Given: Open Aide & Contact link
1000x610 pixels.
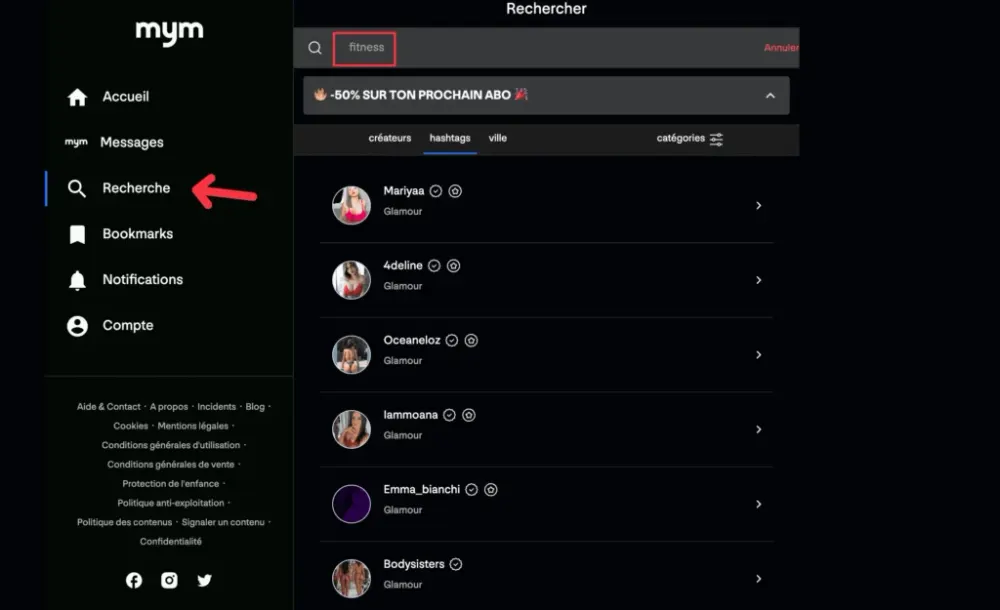Looking at the screenshot, I should point(108,406).
